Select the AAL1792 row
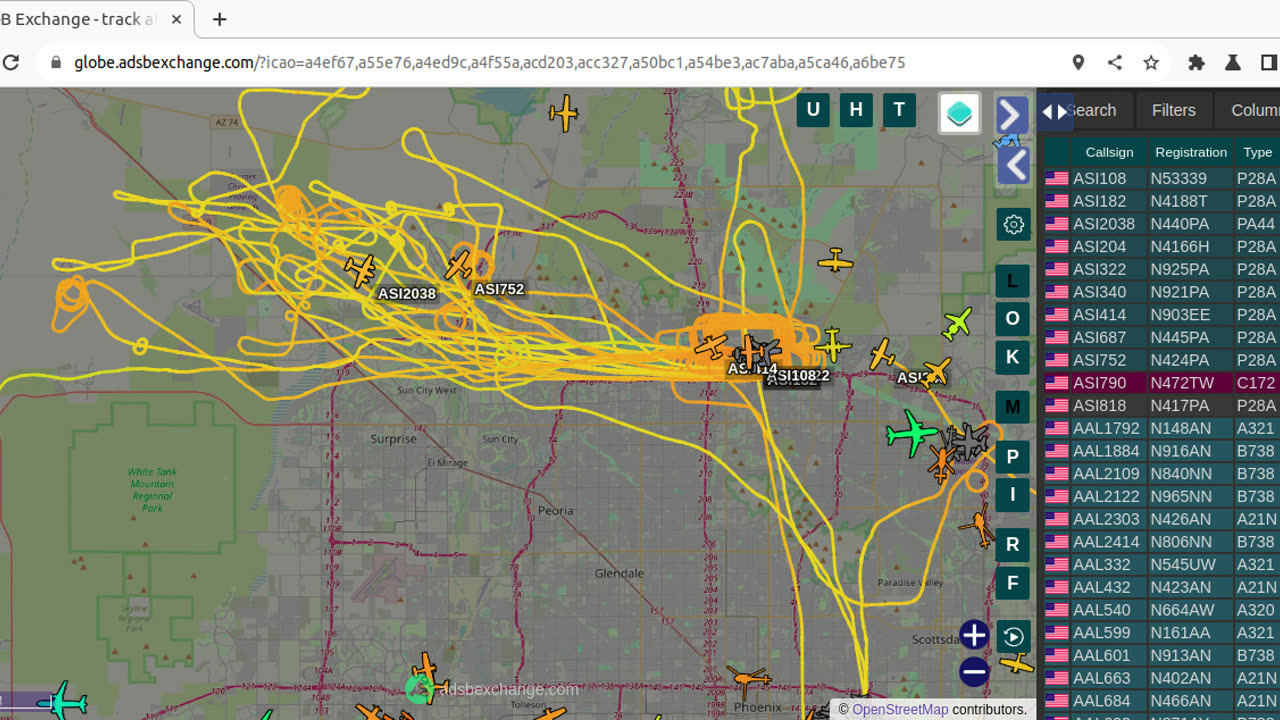1280x720 pixels. point(1160,428)
